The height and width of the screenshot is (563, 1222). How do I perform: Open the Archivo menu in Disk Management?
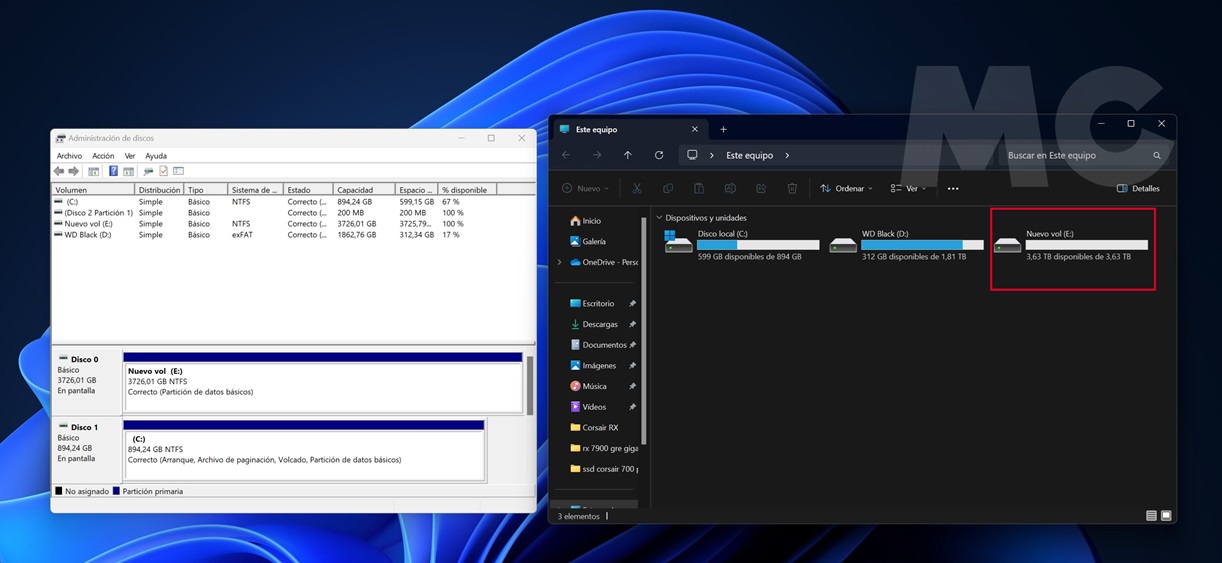tap(69, 156)
